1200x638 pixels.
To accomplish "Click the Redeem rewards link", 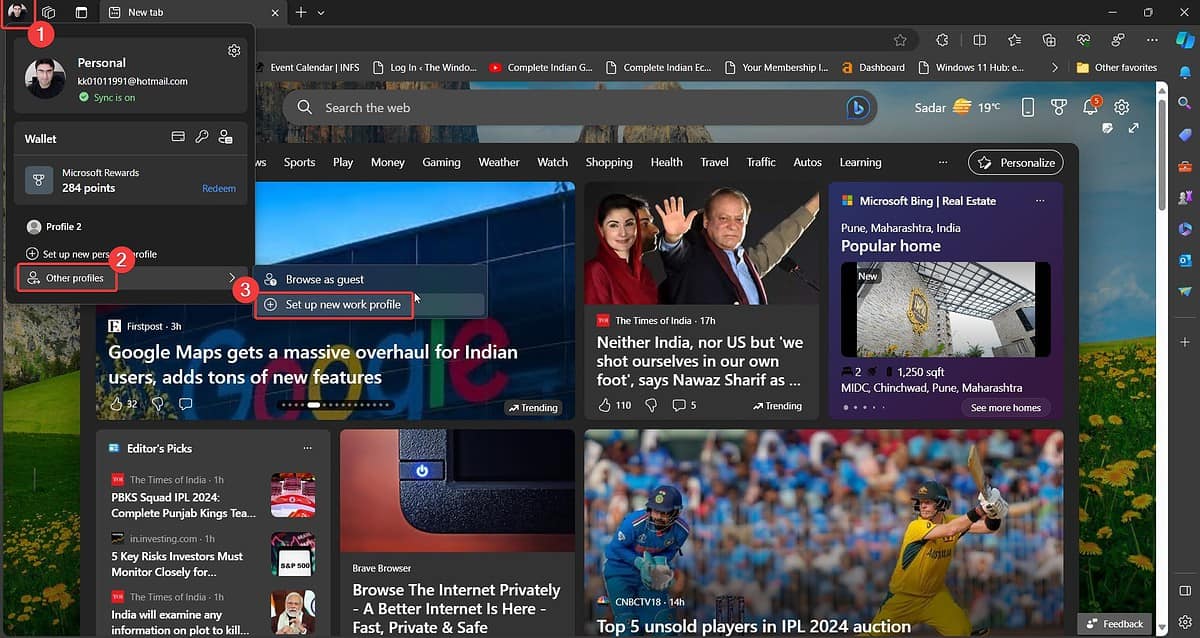I will 219,188.
